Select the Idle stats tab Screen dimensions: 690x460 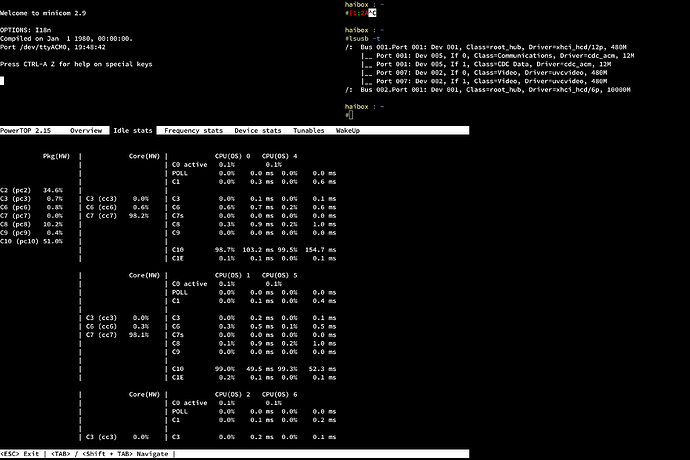[133, 130]
